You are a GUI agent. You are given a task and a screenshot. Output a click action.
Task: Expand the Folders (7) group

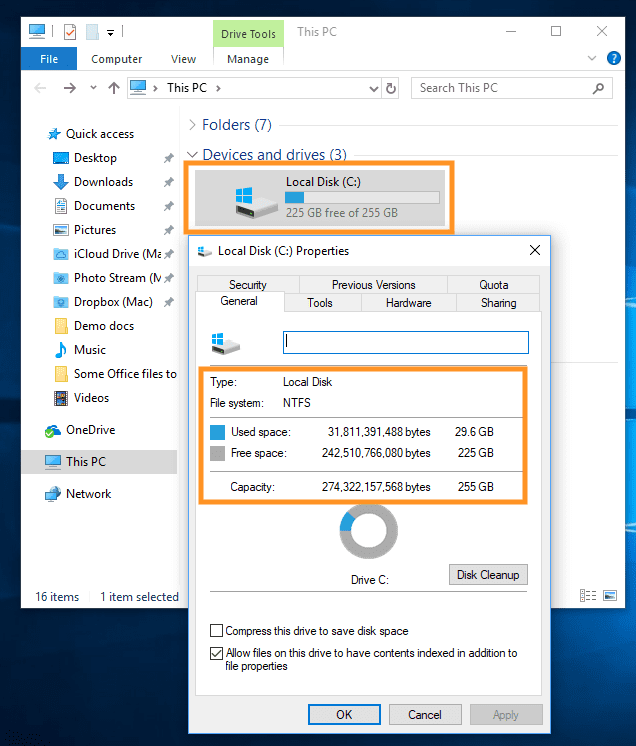click(x=192, y=125)
